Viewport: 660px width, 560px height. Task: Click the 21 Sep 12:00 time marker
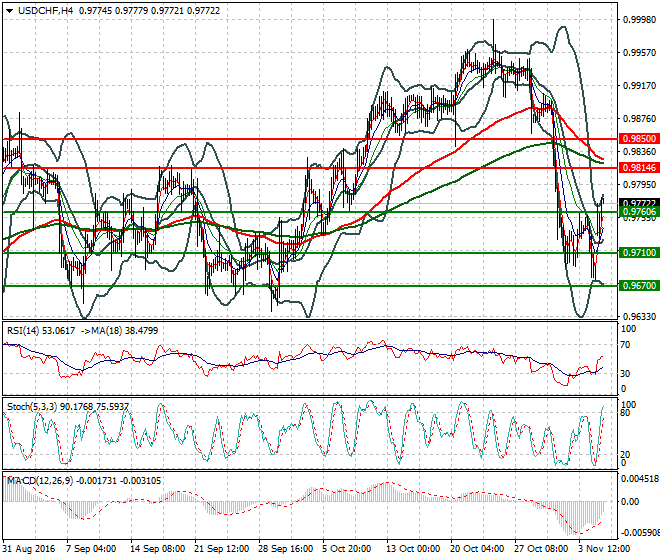[x=221, y=549]
